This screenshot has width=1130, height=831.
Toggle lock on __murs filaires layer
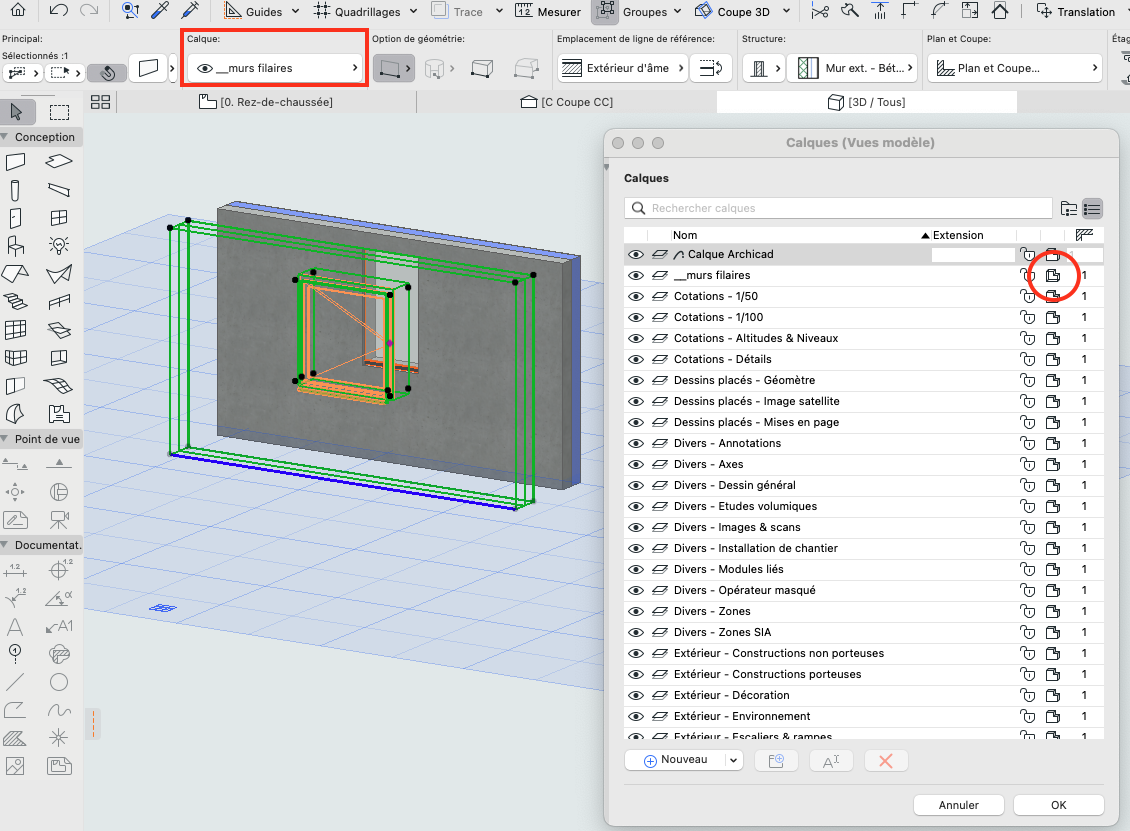1028,275
